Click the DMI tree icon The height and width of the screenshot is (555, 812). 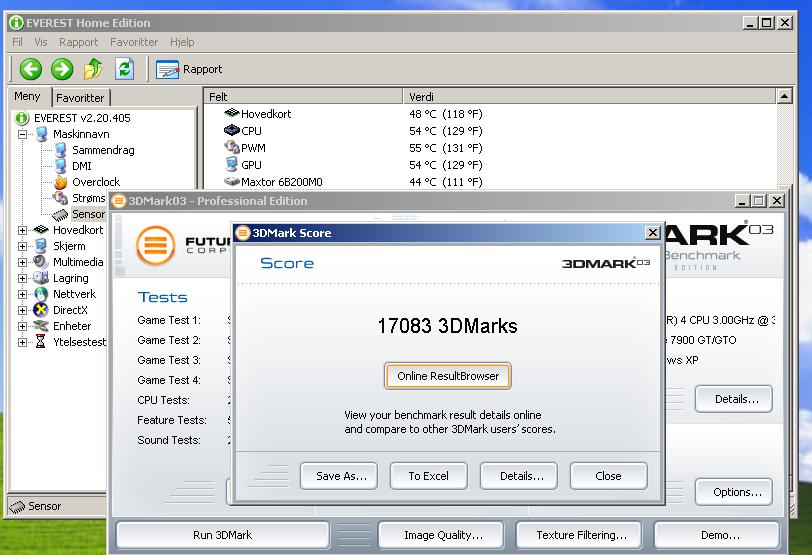(61, 166)
